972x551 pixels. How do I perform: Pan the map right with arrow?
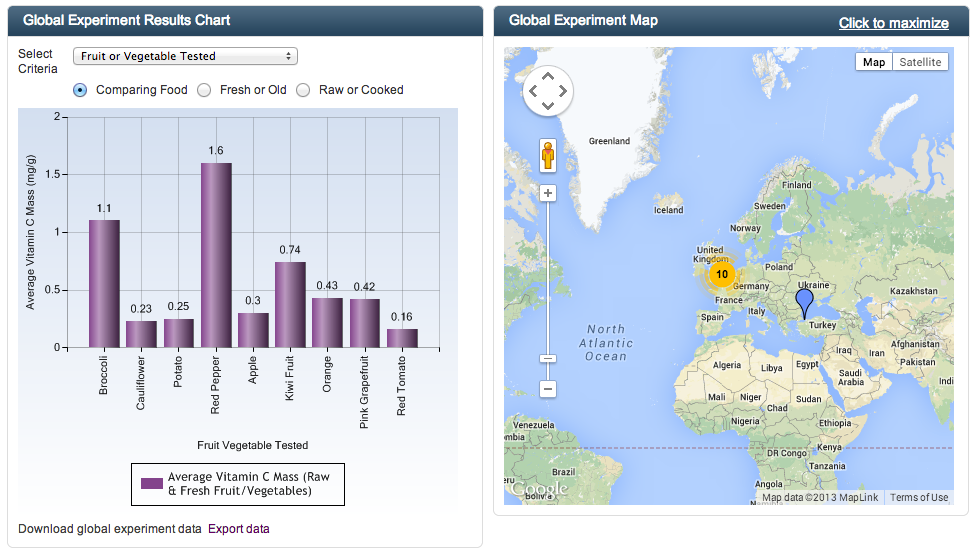point(562,93)
